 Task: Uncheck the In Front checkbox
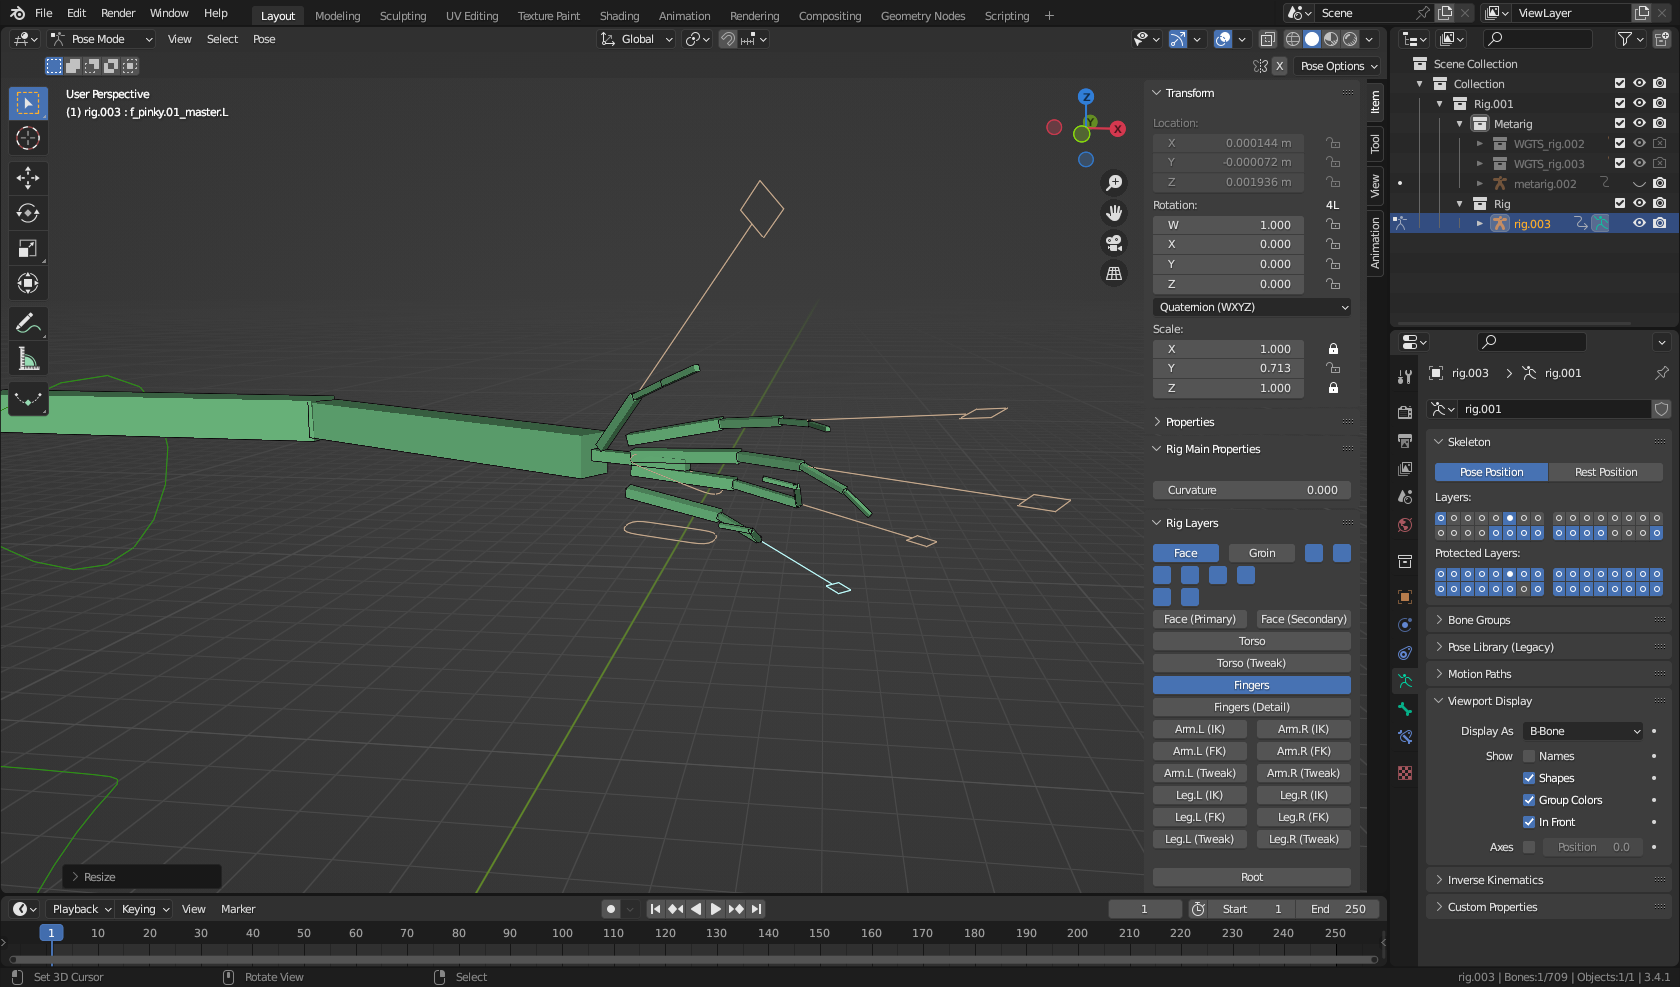tap(1529, 822)
